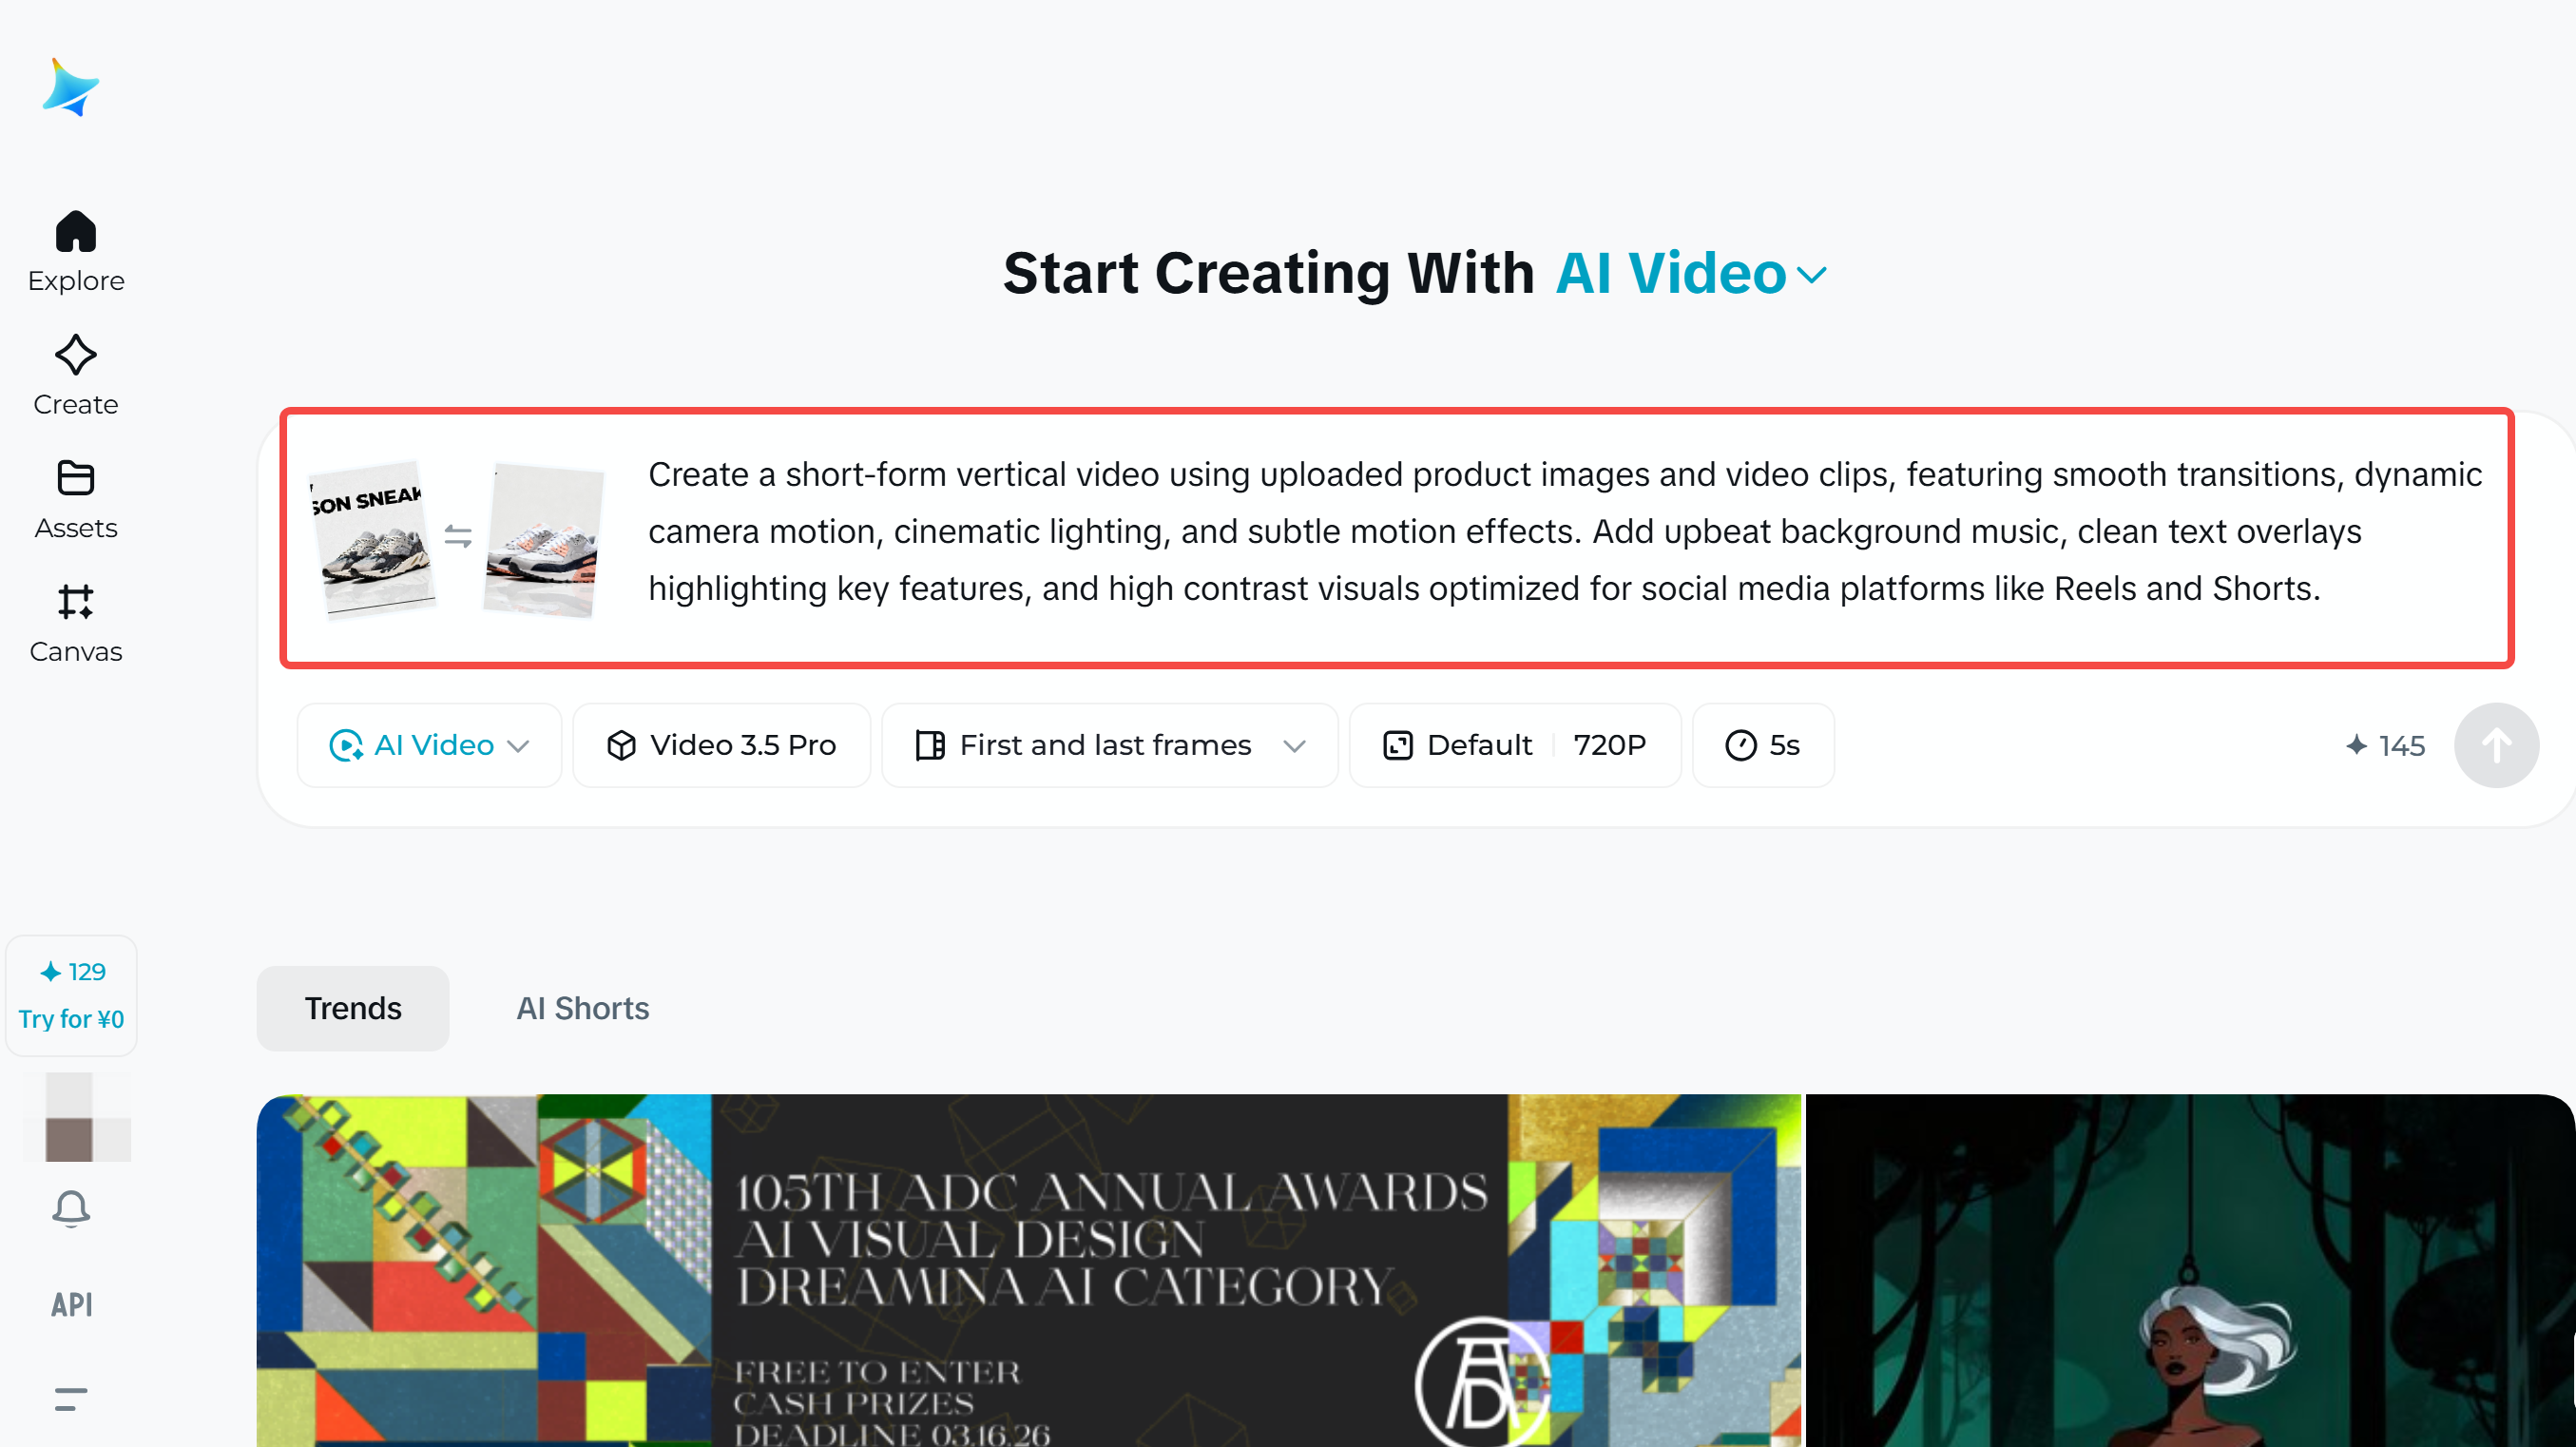2576x1447 pixels.
Task: Open the notifications bell
Action: pyautogui.click(x=71, y=1209)
